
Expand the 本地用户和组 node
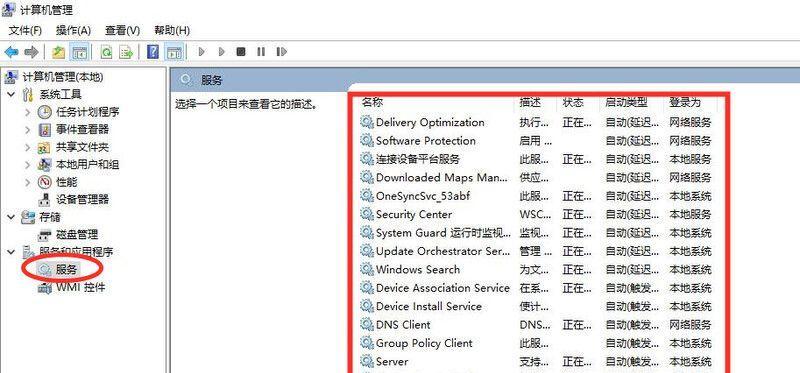(x=28, y=164)
